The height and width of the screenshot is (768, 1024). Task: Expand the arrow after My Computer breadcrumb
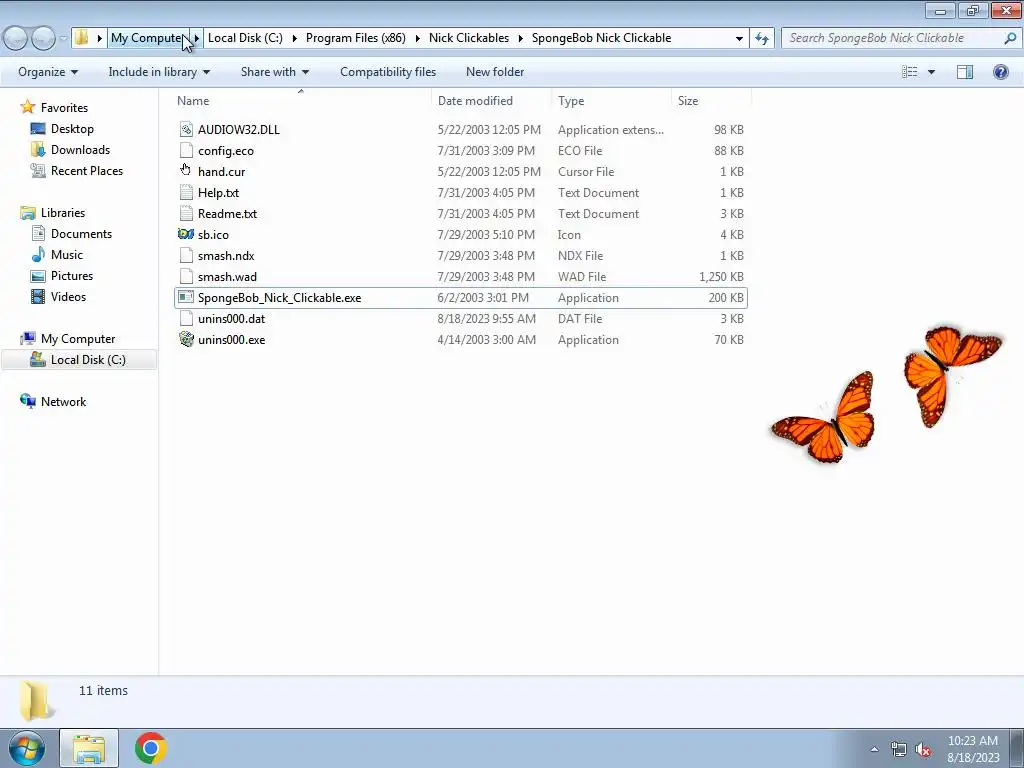[x=197, y=38]
